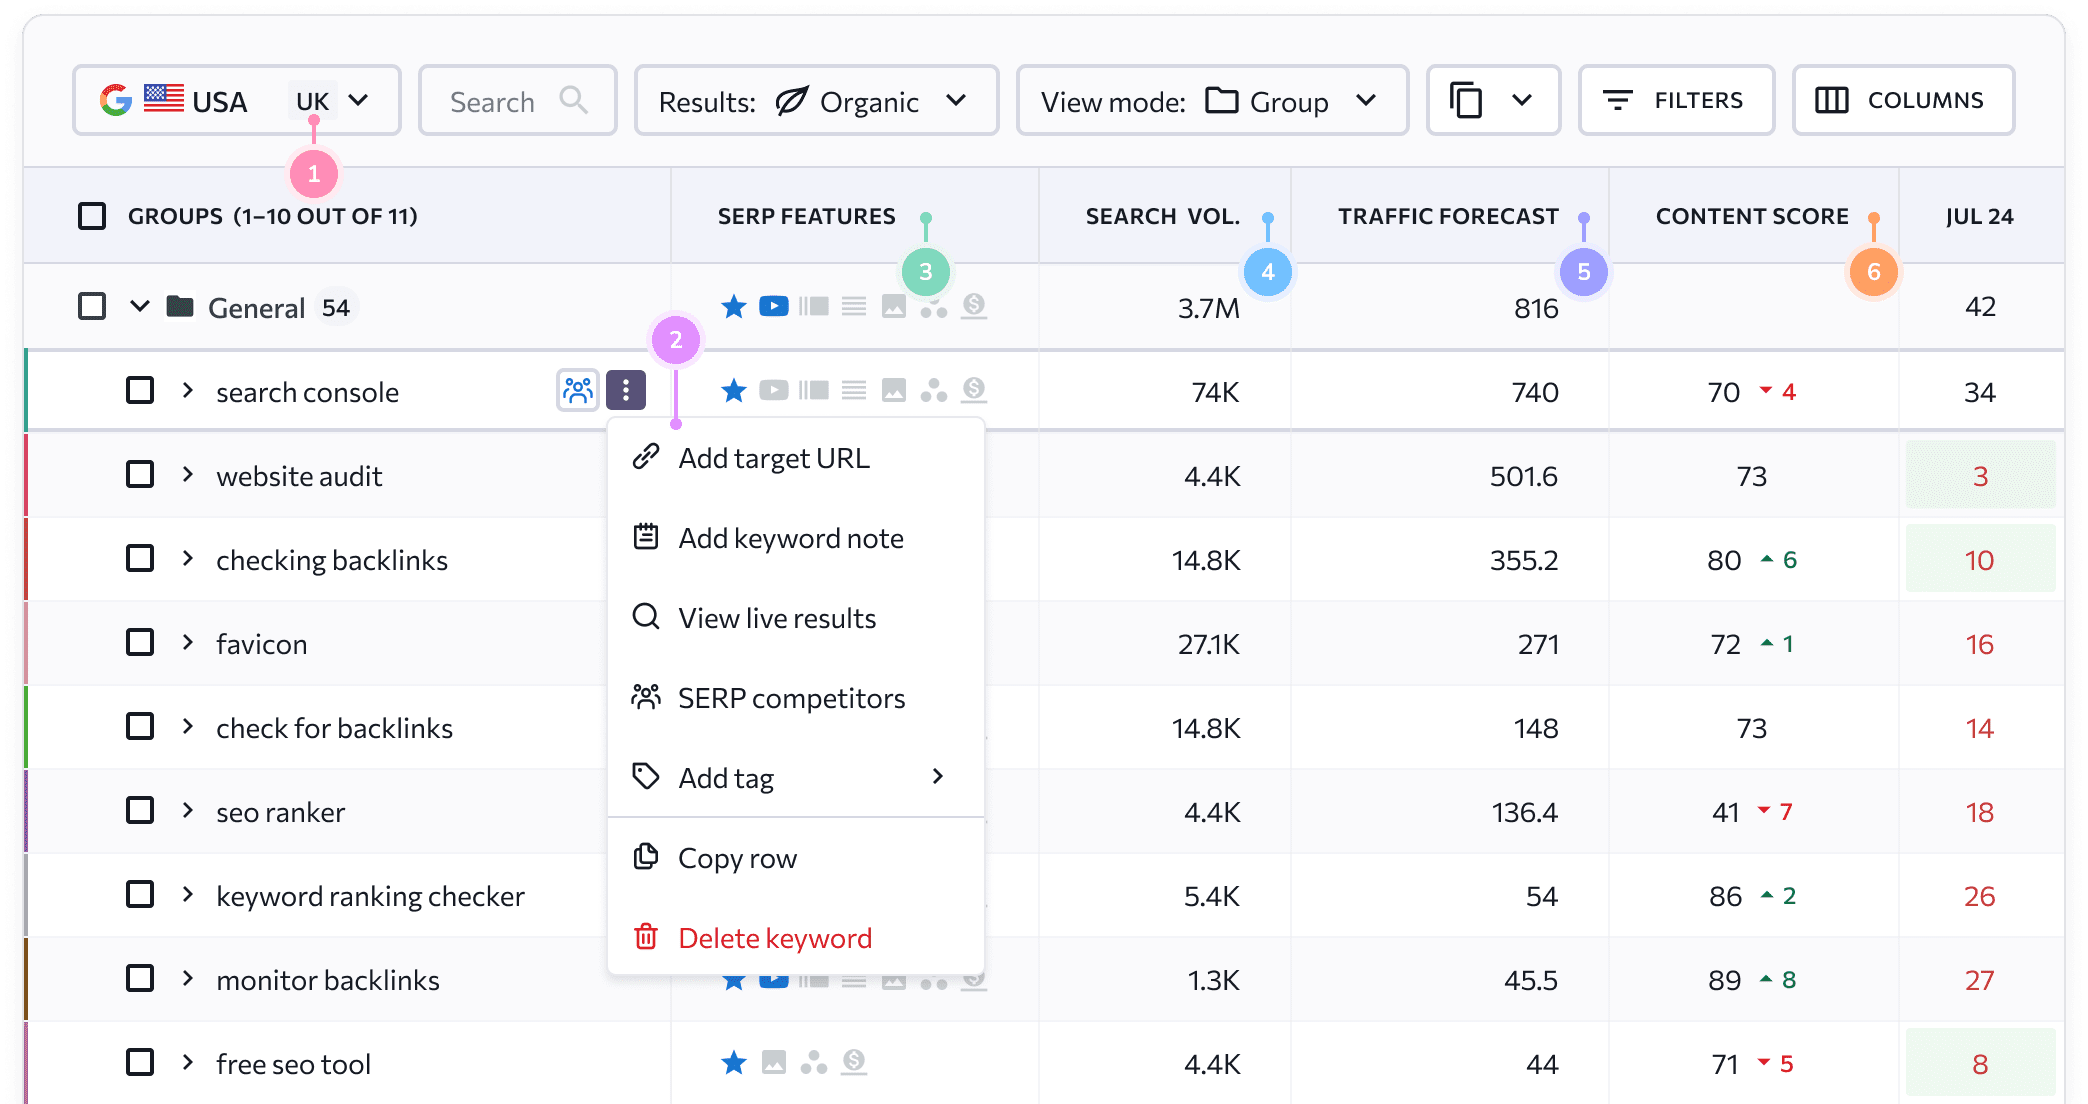Choose Delete keyword
This screenshot has width=2088, height=1104.
click(796, 938)
